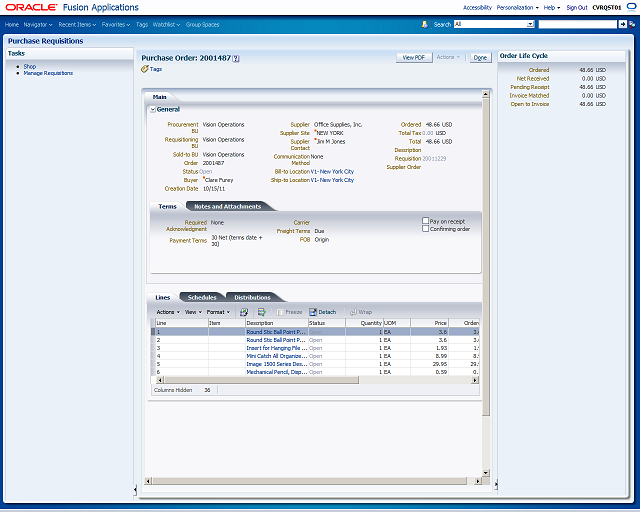Open Tags in the navigation bar

(x=142, y=24)
